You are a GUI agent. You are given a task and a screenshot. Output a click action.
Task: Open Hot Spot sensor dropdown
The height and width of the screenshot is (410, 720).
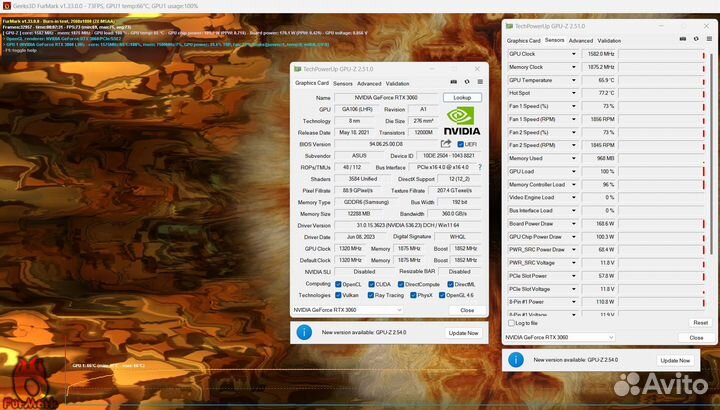pyautogui.click(x=574, y=93)
